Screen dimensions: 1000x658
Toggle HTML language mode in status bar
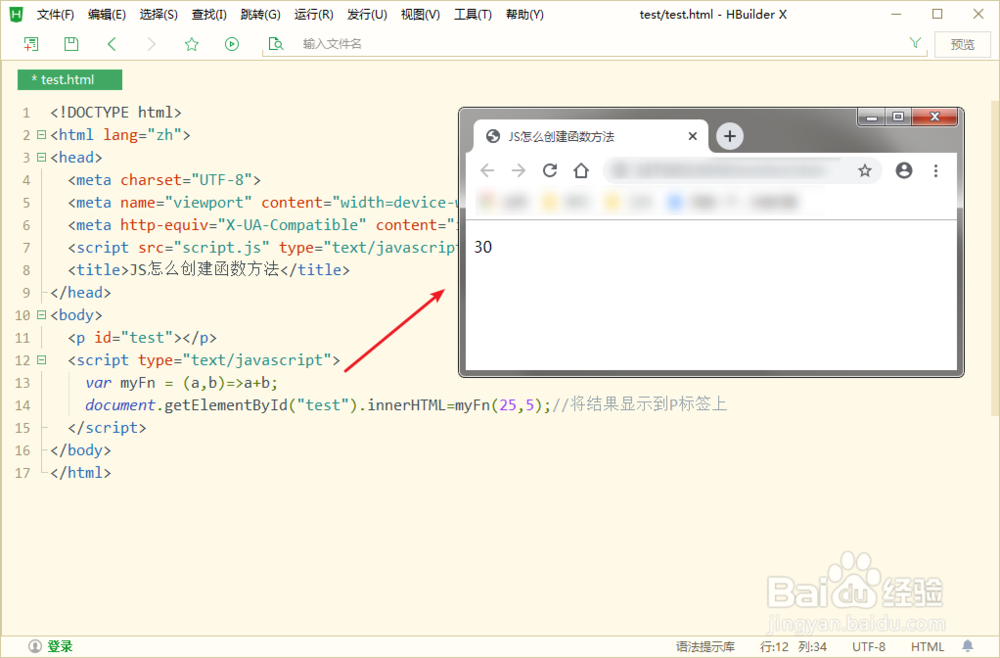927,646
